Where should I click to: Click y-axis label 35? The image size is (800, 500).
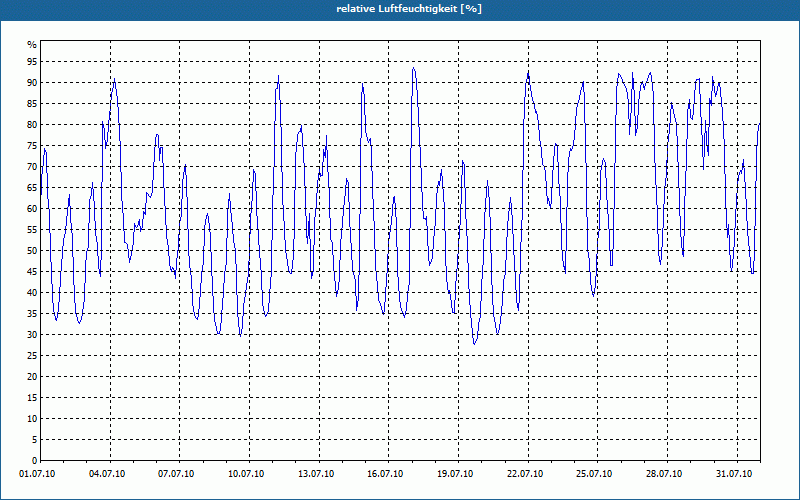coord(32,314)
